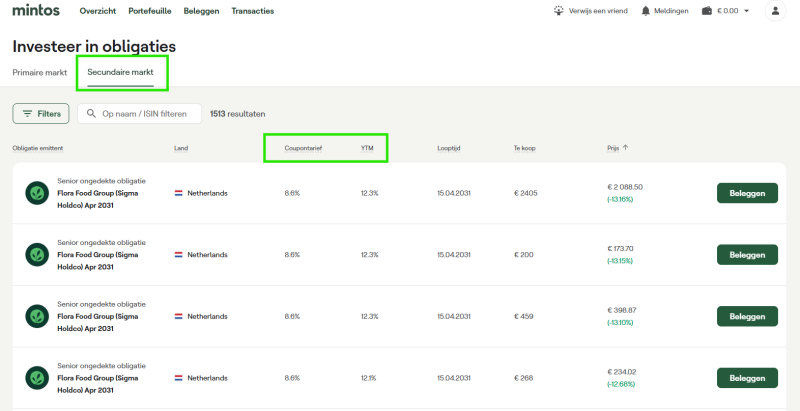Click the Netherlands flag in € 2405 row
Screen dimensions: 800x411
pos(179,193)
